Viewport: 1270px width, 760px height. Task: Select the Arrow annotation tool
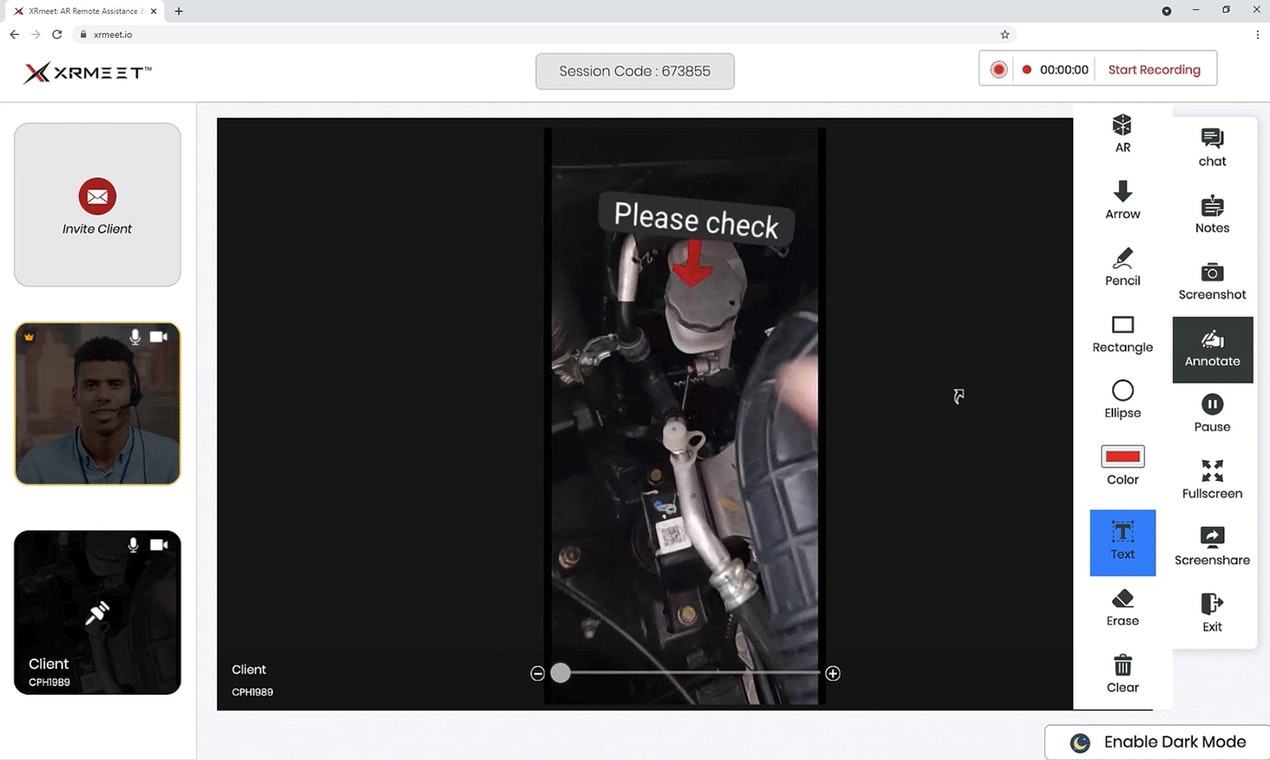coord(1122,200)
